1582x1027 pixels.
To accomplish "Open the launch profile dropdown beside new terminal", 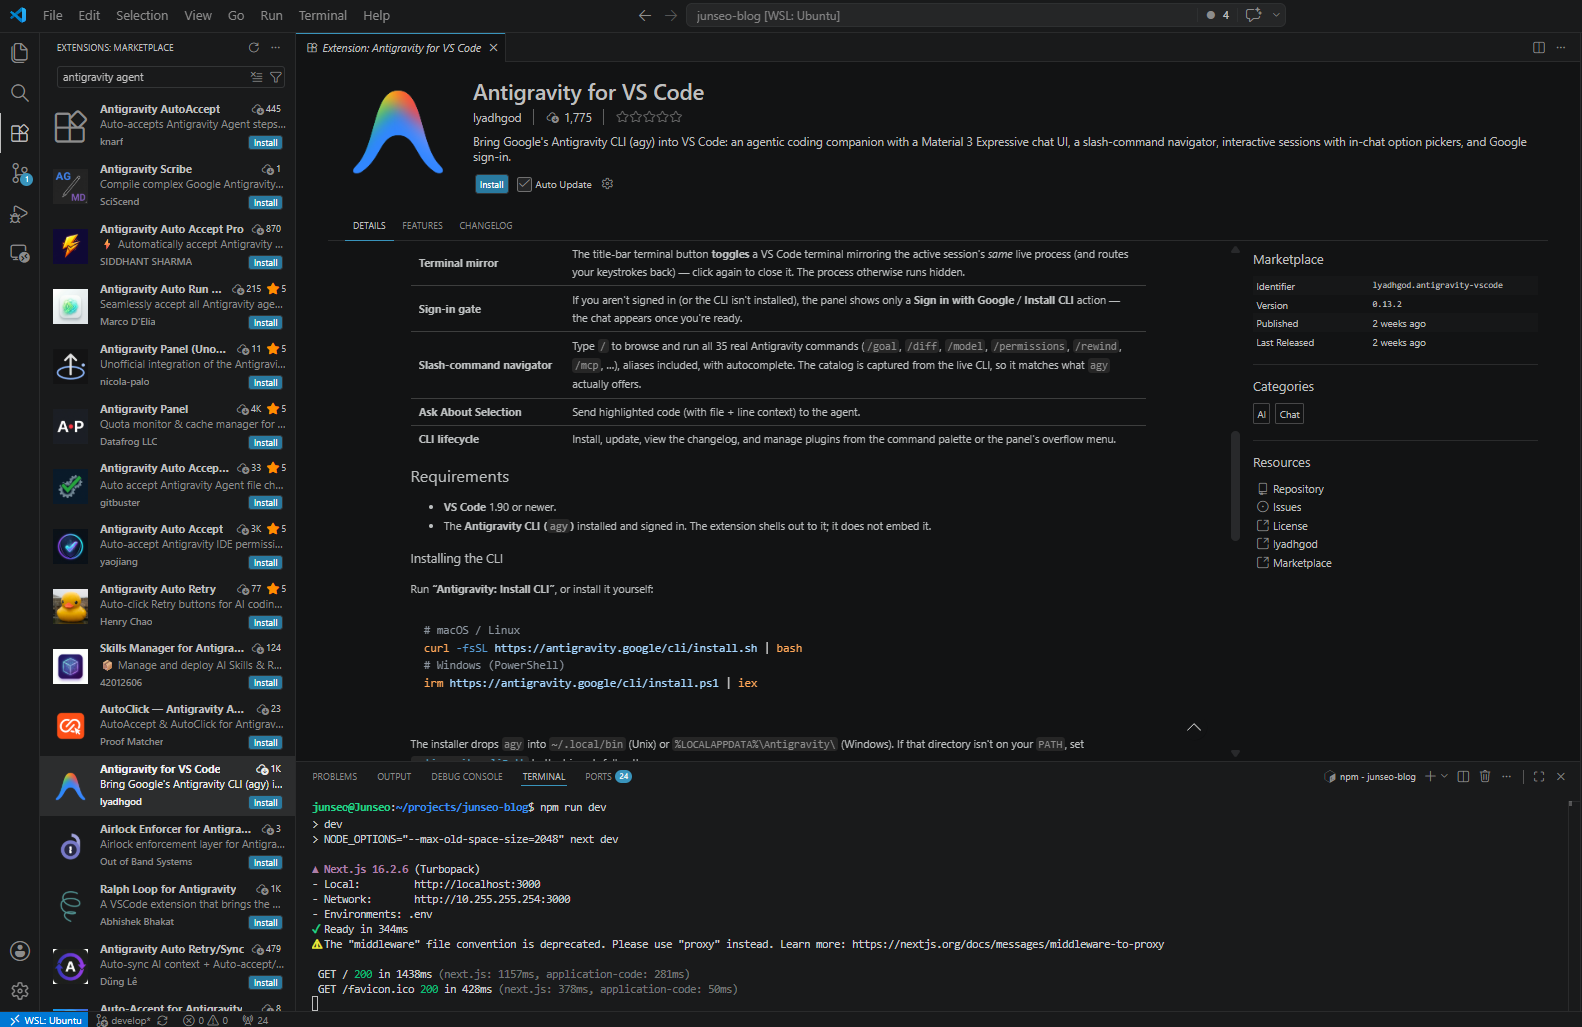I will click(x=1444, y=776).
